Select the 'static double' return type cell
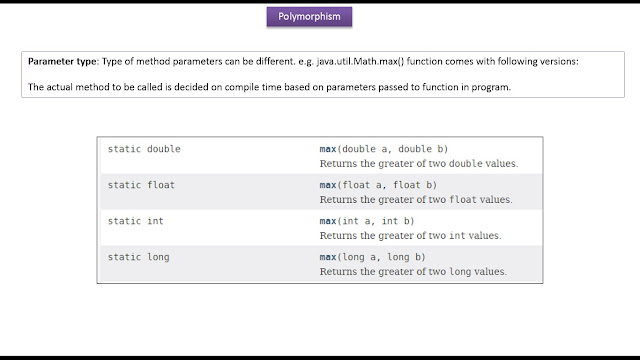 [144, 149]
